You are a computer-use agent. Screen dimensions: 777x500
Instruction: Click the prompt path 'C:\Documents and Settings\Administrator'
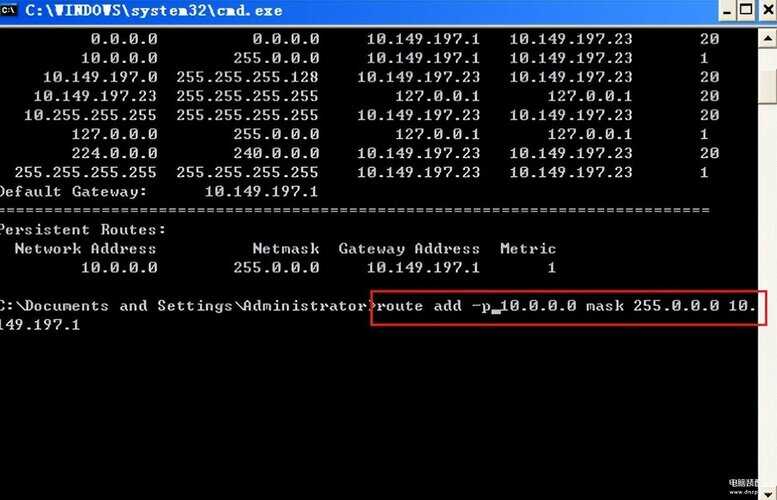coord(183,306)
